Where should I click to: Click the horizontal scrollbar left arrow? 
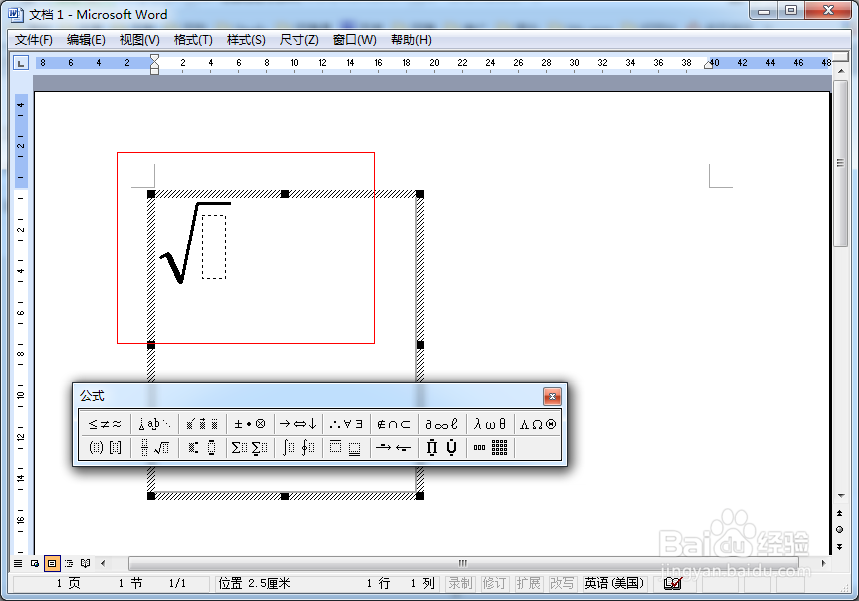(x=103, y=563)
